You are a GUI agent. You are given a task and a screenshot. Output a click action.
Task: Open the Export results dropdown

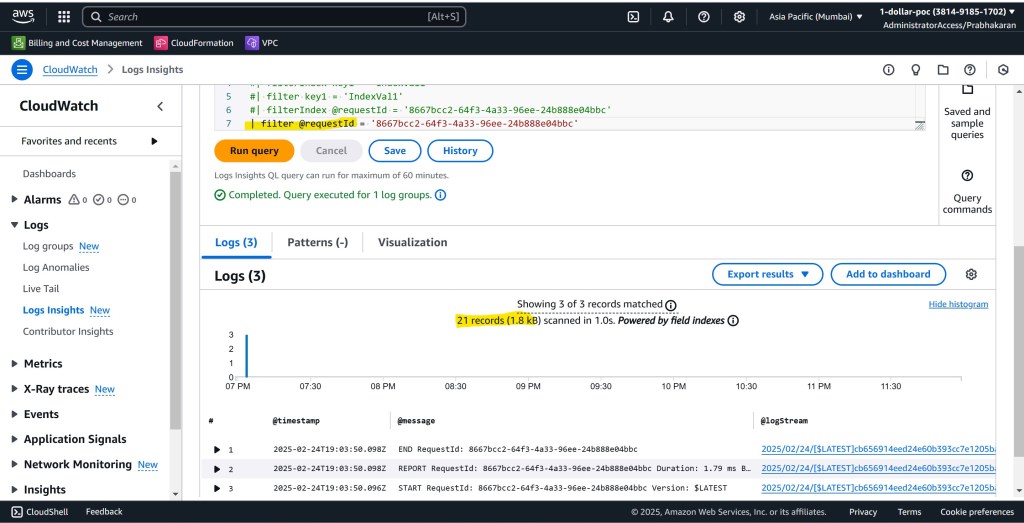pyautogui.click(x=767, y=274)
